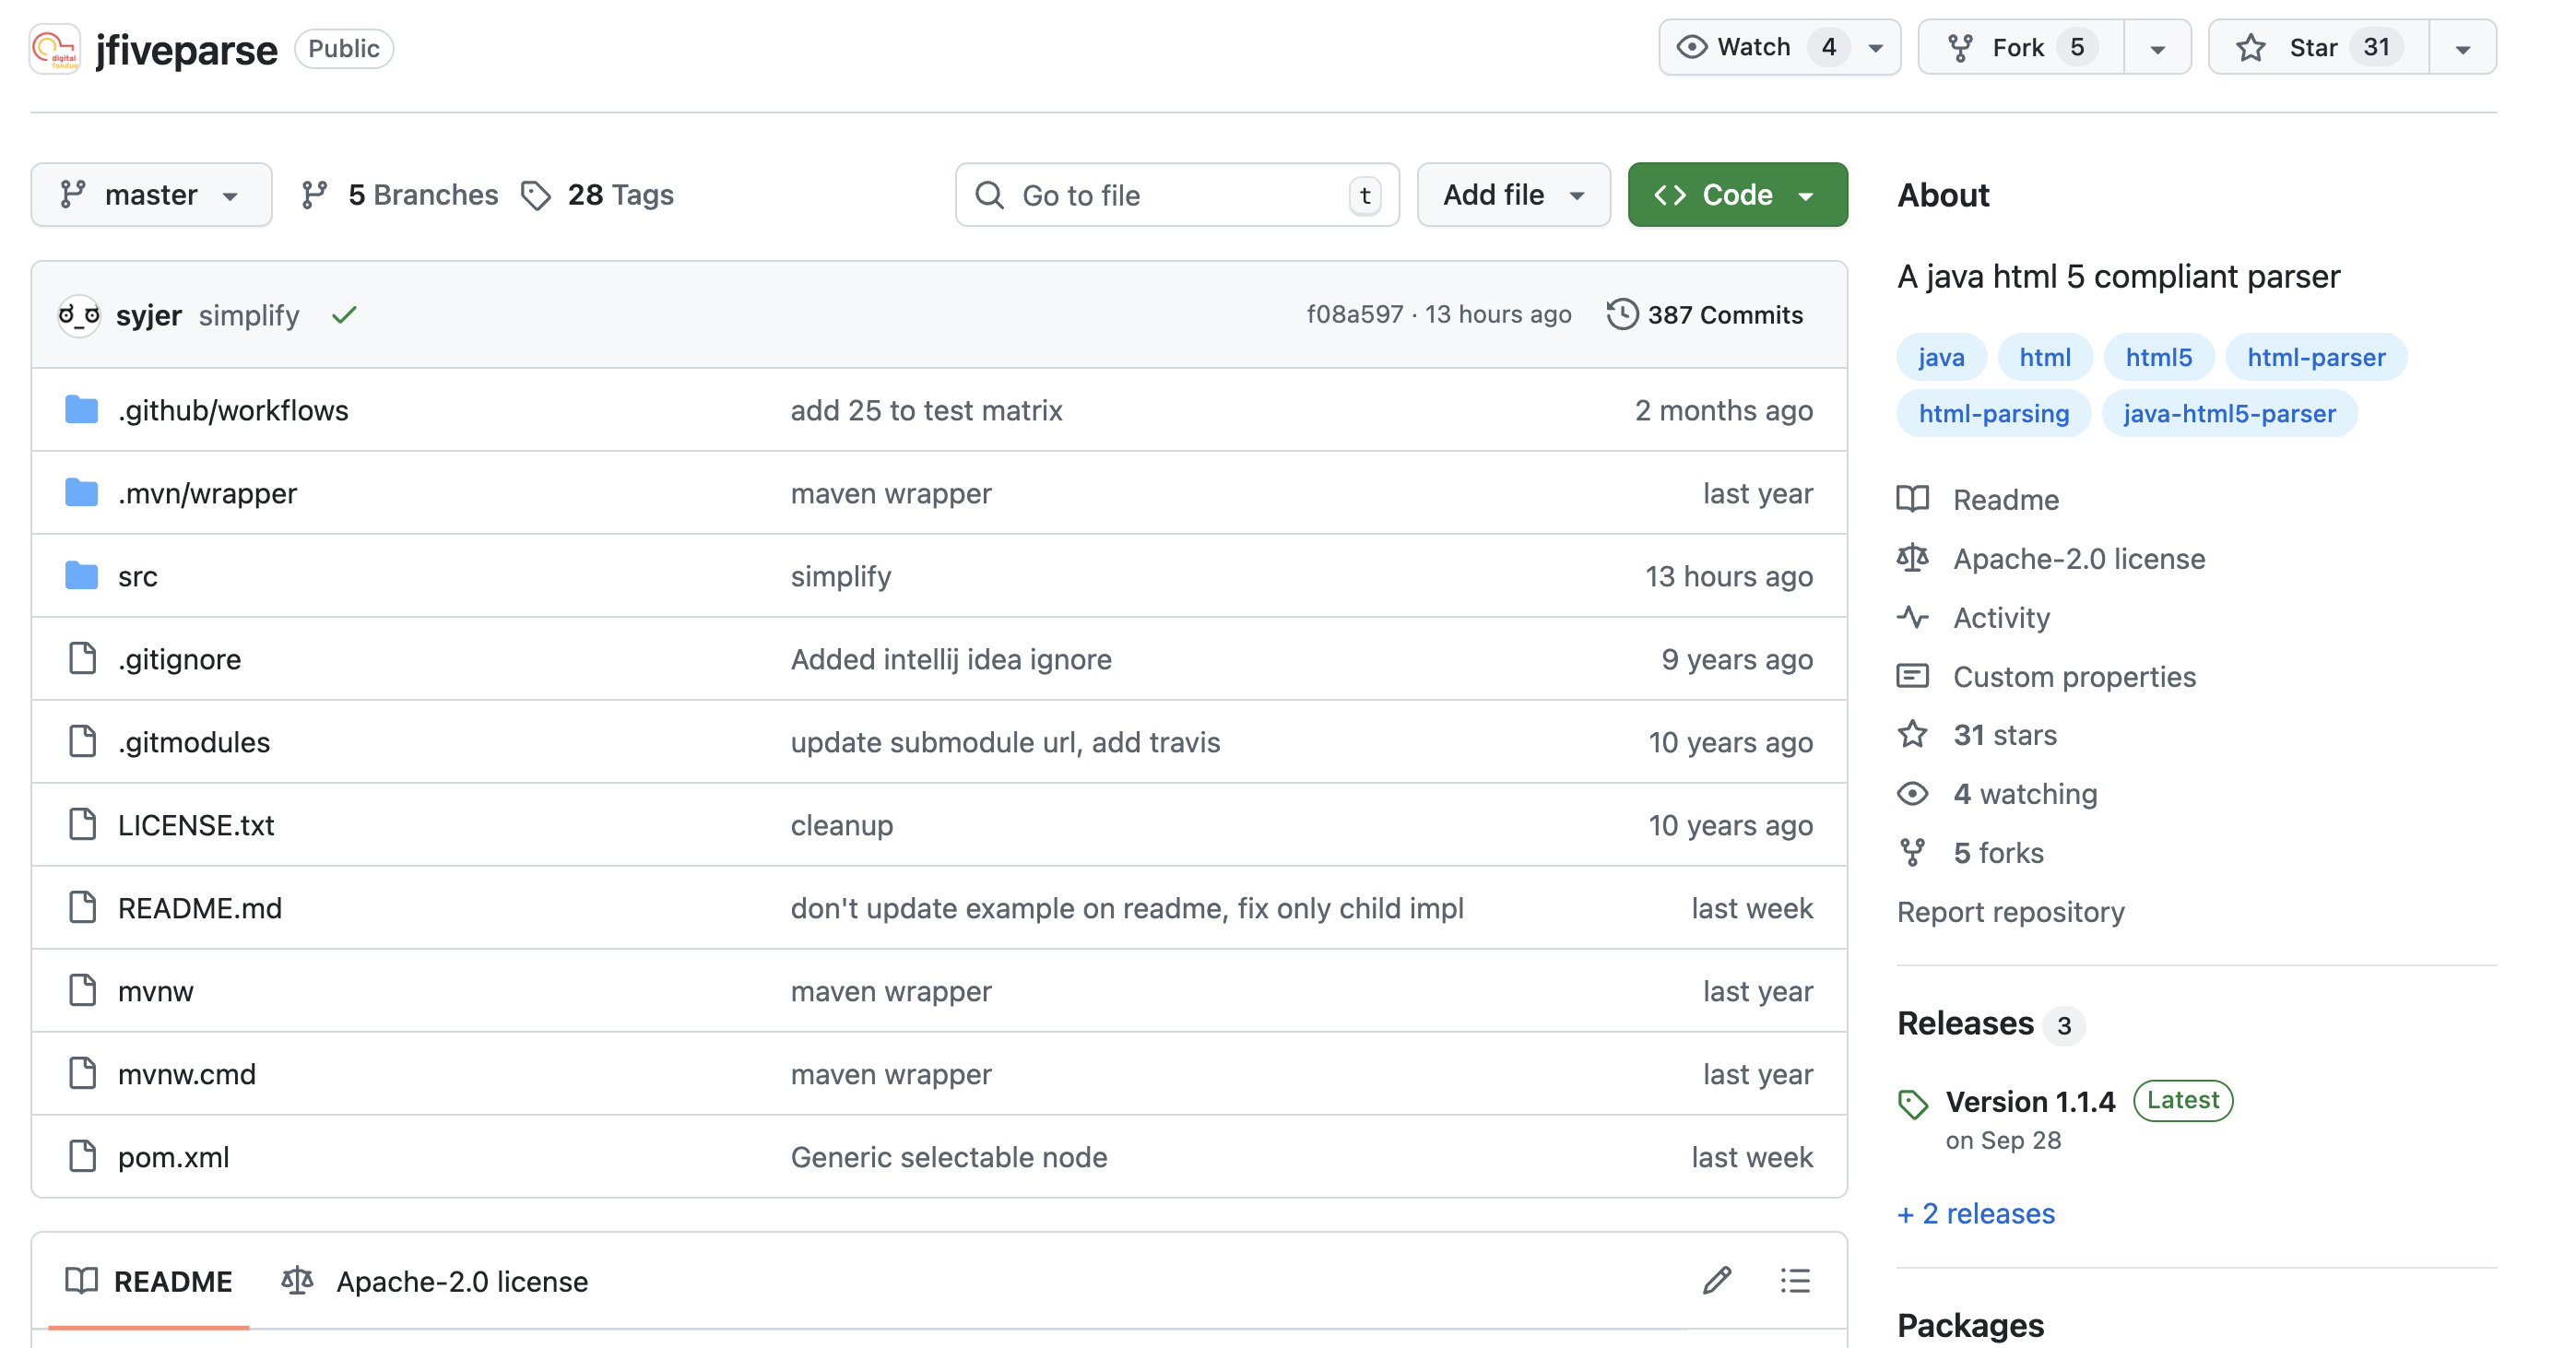Expand the Watch notification options arrow

(1876, 47)
